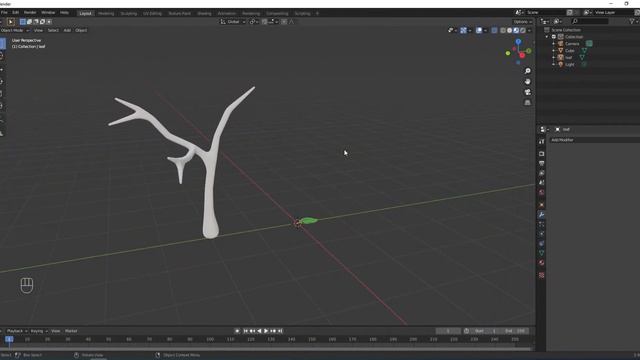640x360 pixels.
Task: Select Cube in outliner
Action: click(x=570, y=51)
